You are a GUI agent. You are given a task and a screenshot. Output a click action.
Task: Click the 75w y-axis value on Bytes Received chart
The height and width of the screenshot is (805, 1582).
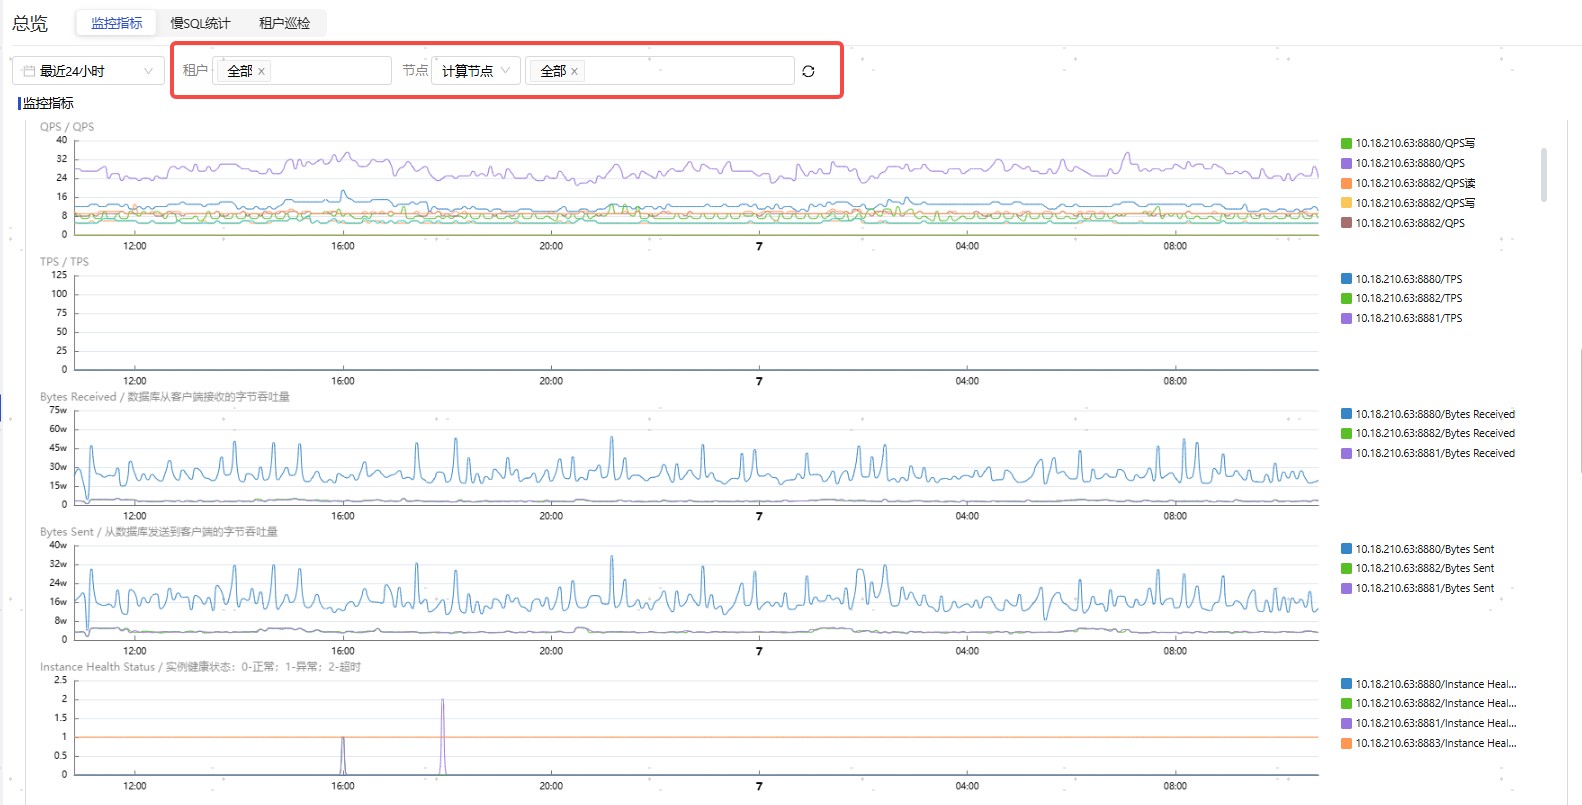pos(58,410)
